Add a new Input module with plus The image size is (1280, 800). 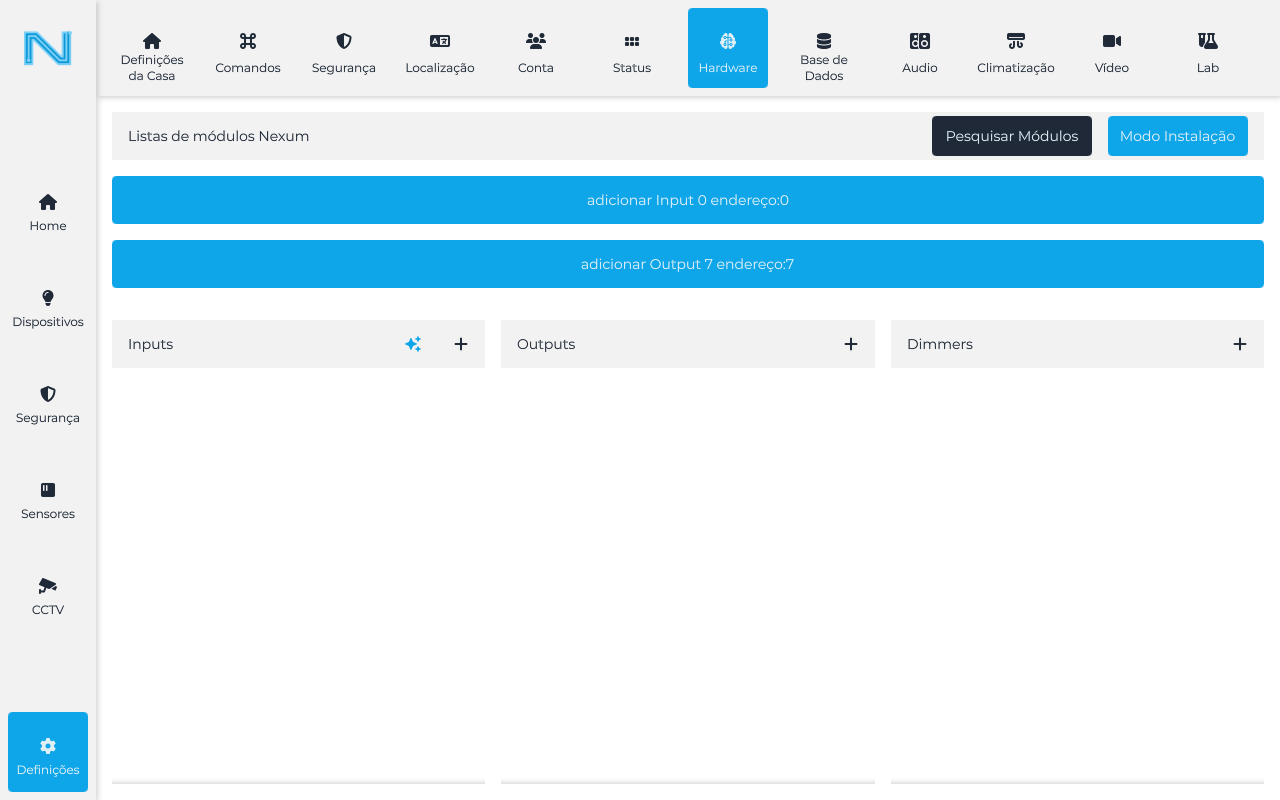461,344
